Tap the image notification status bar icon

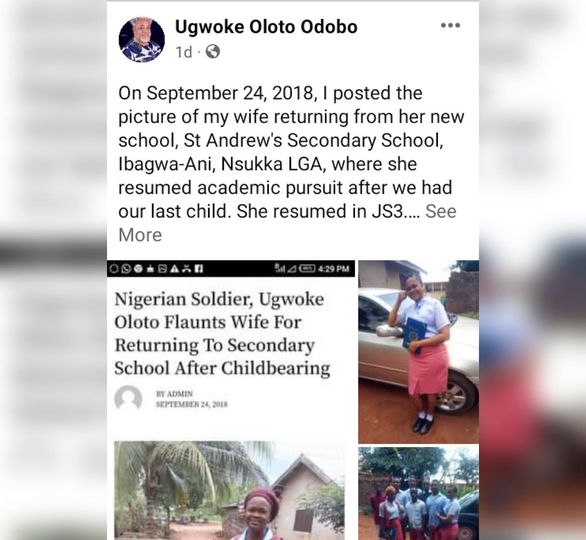(x=162, y=269)
